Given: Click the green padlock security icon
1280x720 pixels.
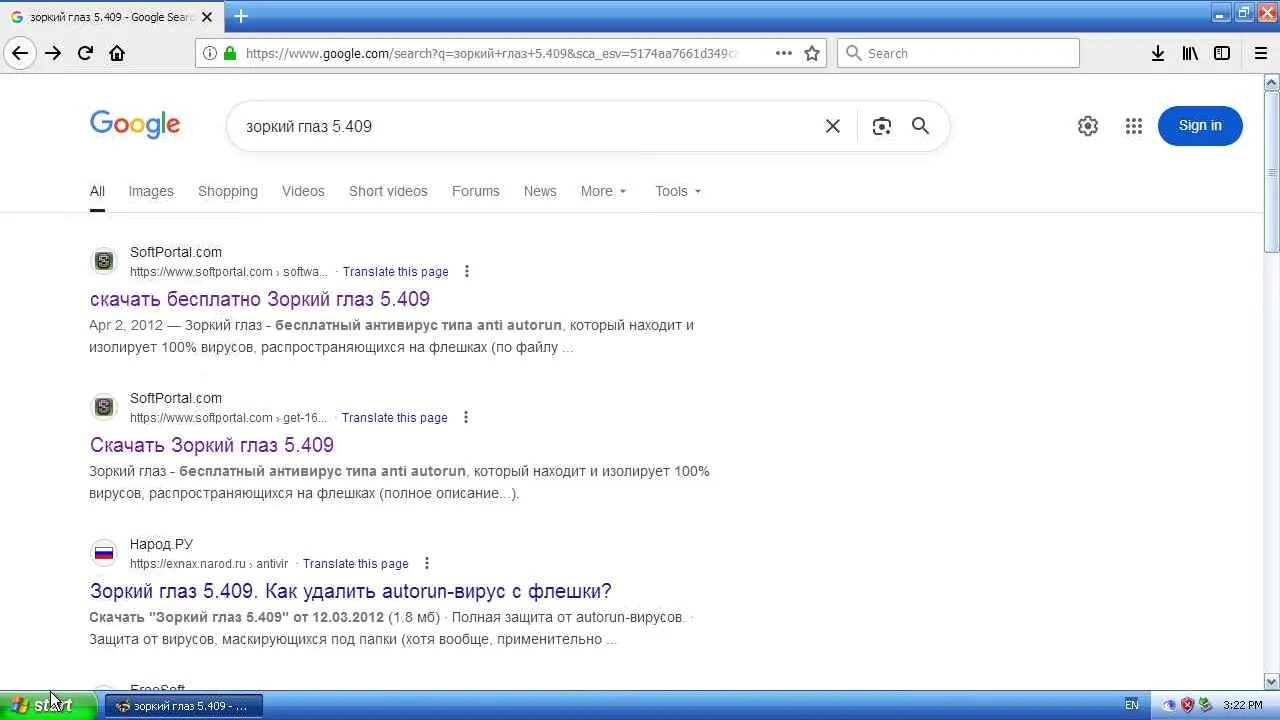Looking at the screenshot, I should 230,53.
